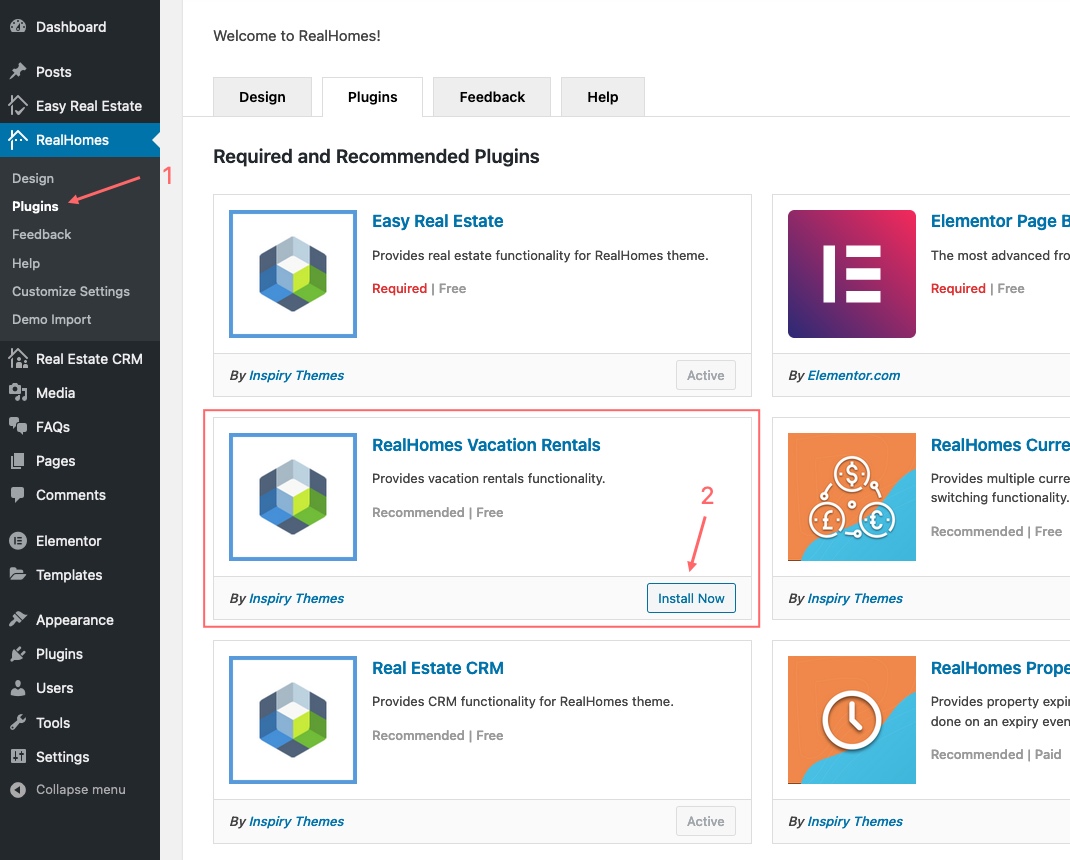Switch to the Feedback tab
This screenshot has width=1070, height=860.
coord(492,97)
